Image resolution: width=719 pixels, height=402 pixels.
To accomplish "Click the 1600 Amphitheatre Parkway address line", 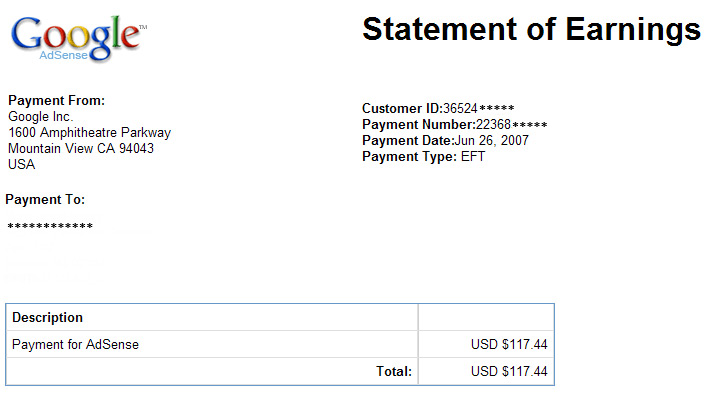I will (x=89, y=132).
